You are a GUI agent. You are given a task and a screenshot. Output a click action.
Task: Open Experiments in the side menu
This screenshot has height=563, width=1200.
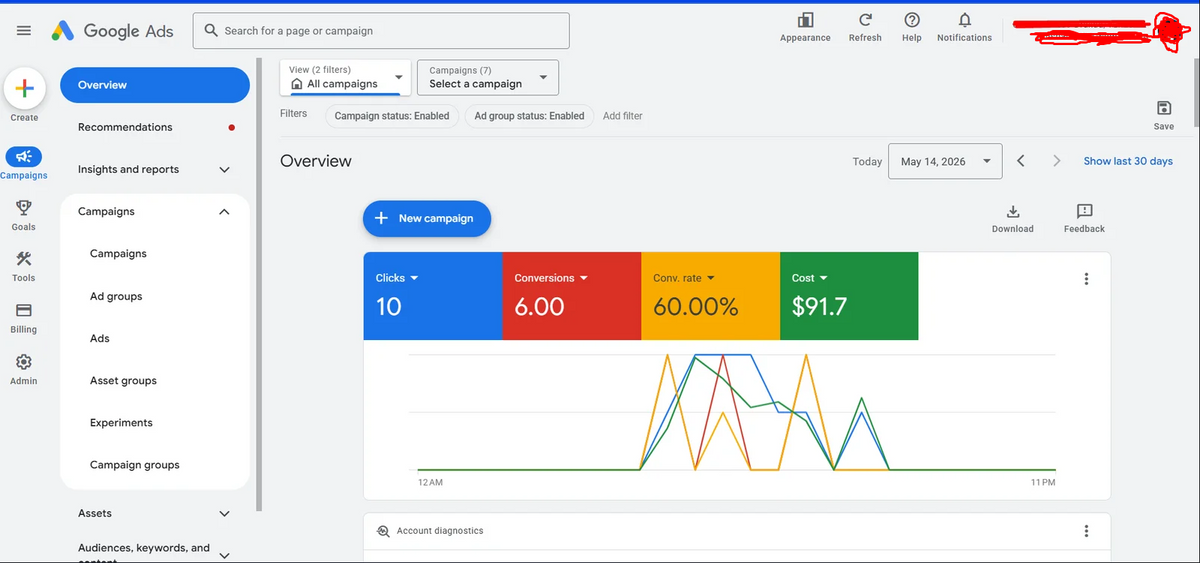point(121,423)
